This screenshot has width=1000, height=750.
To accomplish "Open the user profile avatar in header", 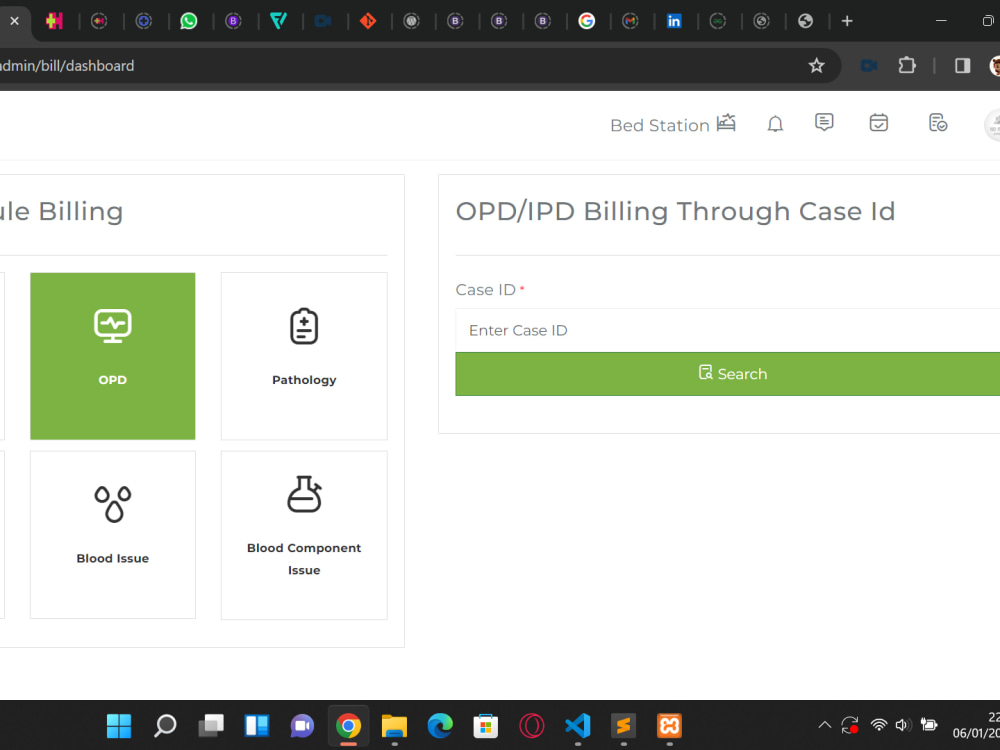I will 994,124.
